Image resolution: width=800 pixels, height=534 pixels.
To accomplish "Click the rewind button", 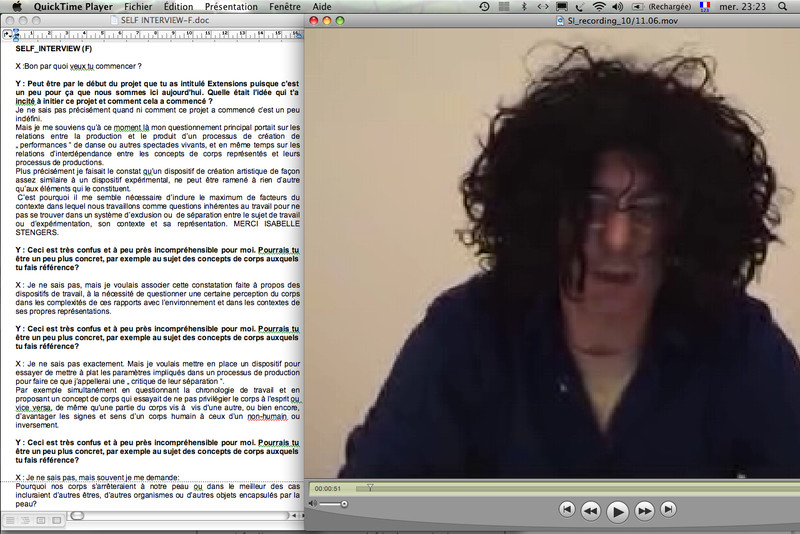I will [591, 511].
